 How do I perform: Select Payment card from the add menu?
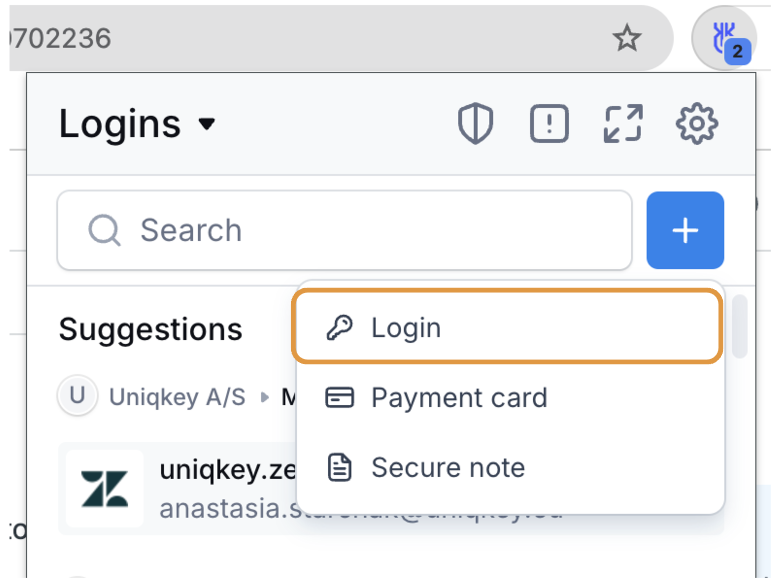click(508, 397)
